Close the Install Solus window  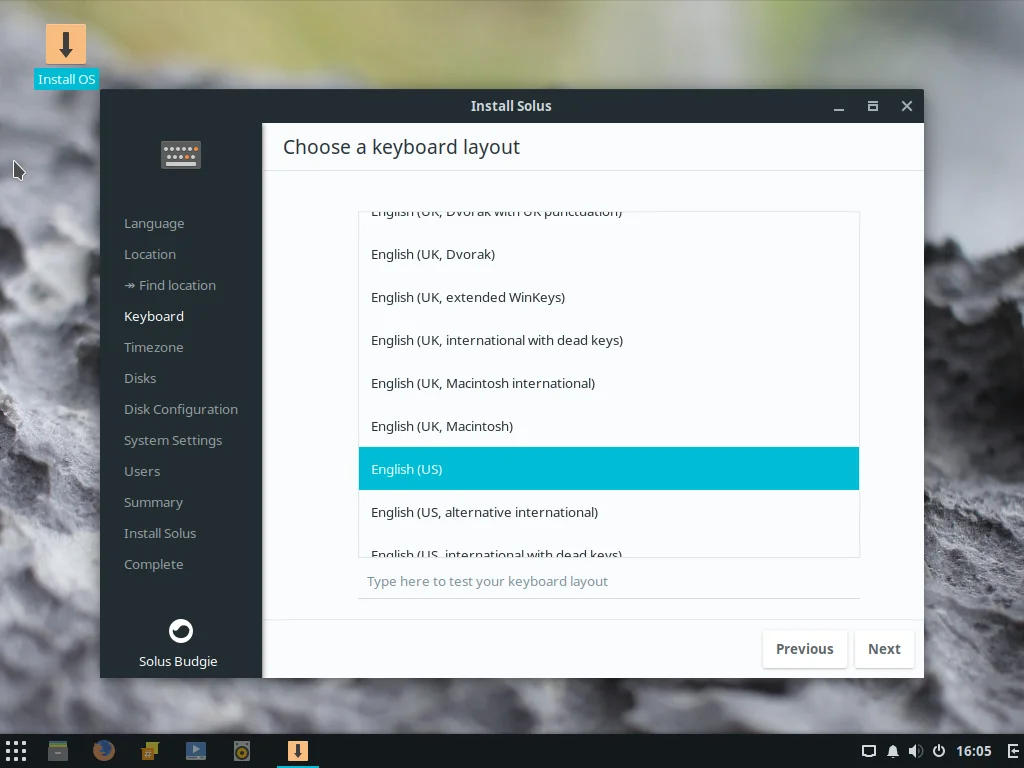[x=907, y=106]
